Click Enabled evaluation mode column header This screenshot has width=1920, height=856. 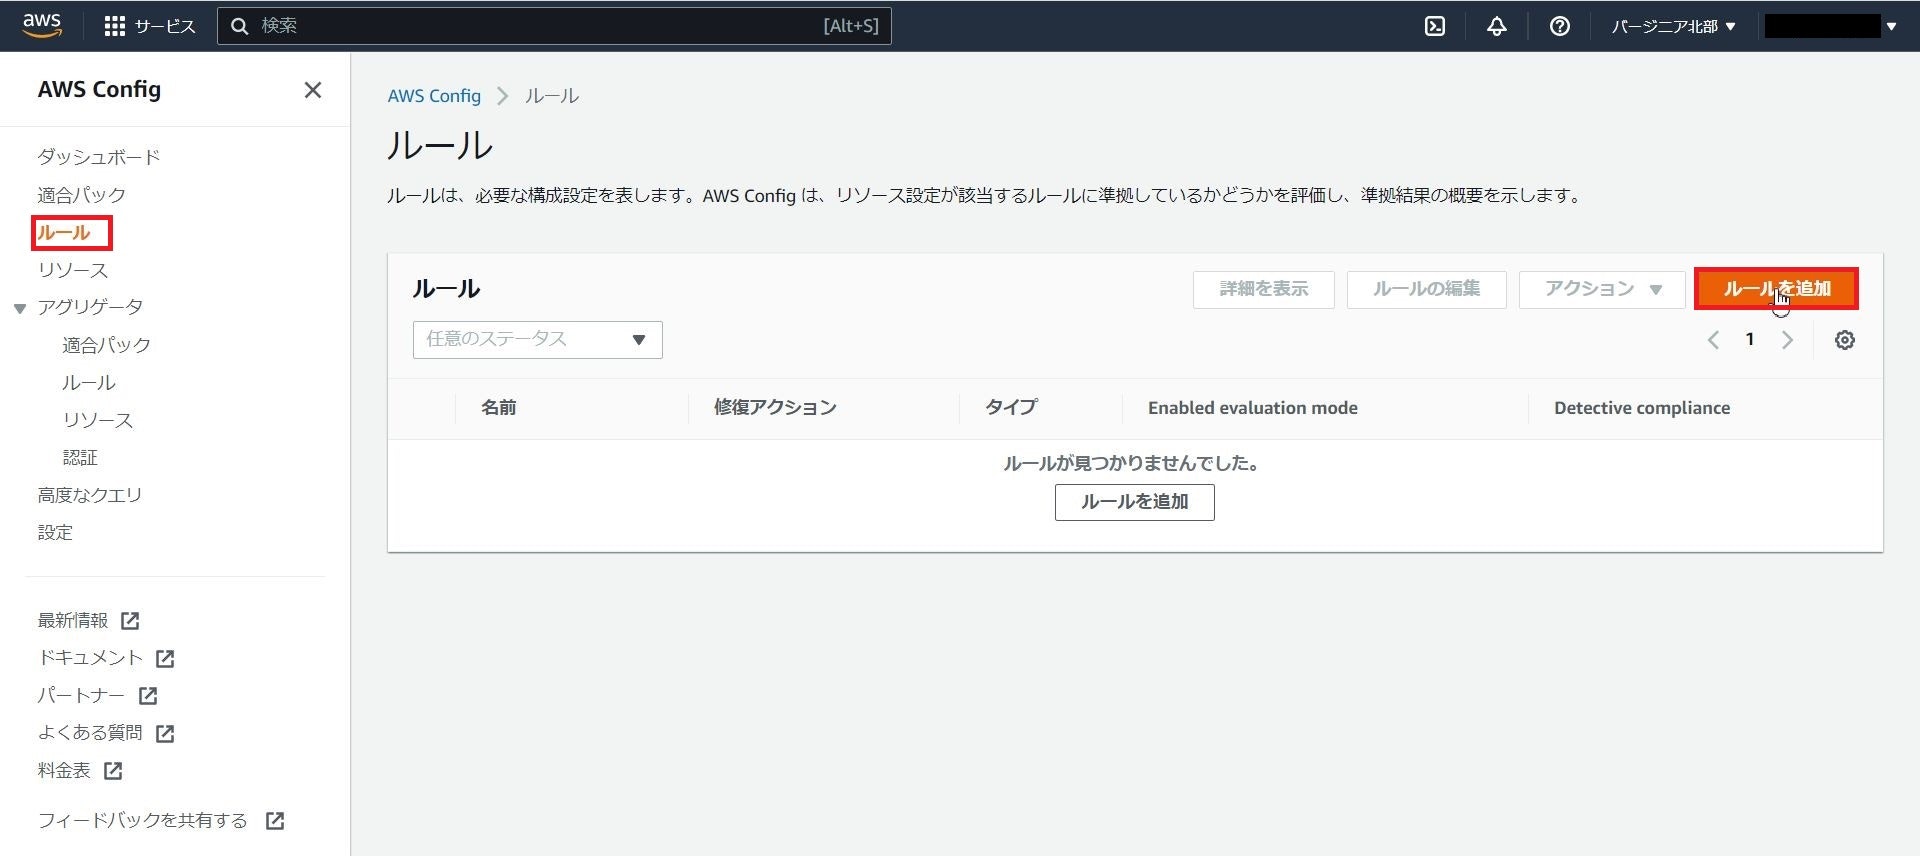1252,408
